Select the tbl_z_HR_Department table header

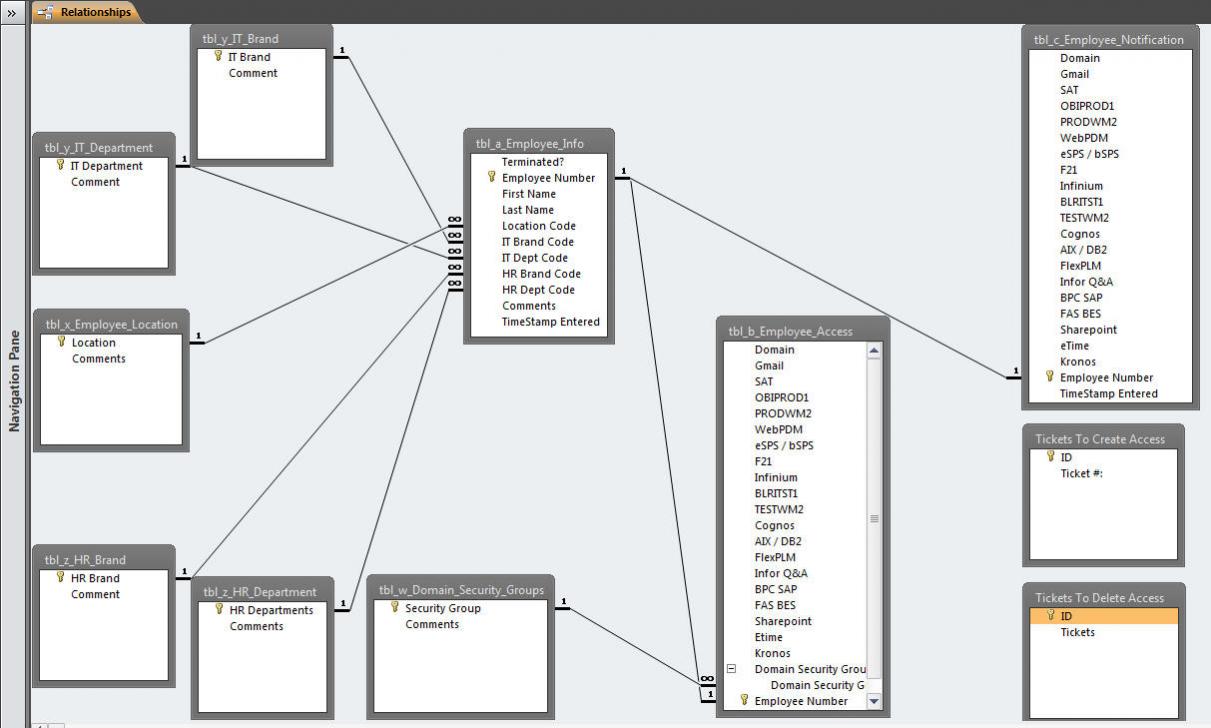tap(260, 592)
